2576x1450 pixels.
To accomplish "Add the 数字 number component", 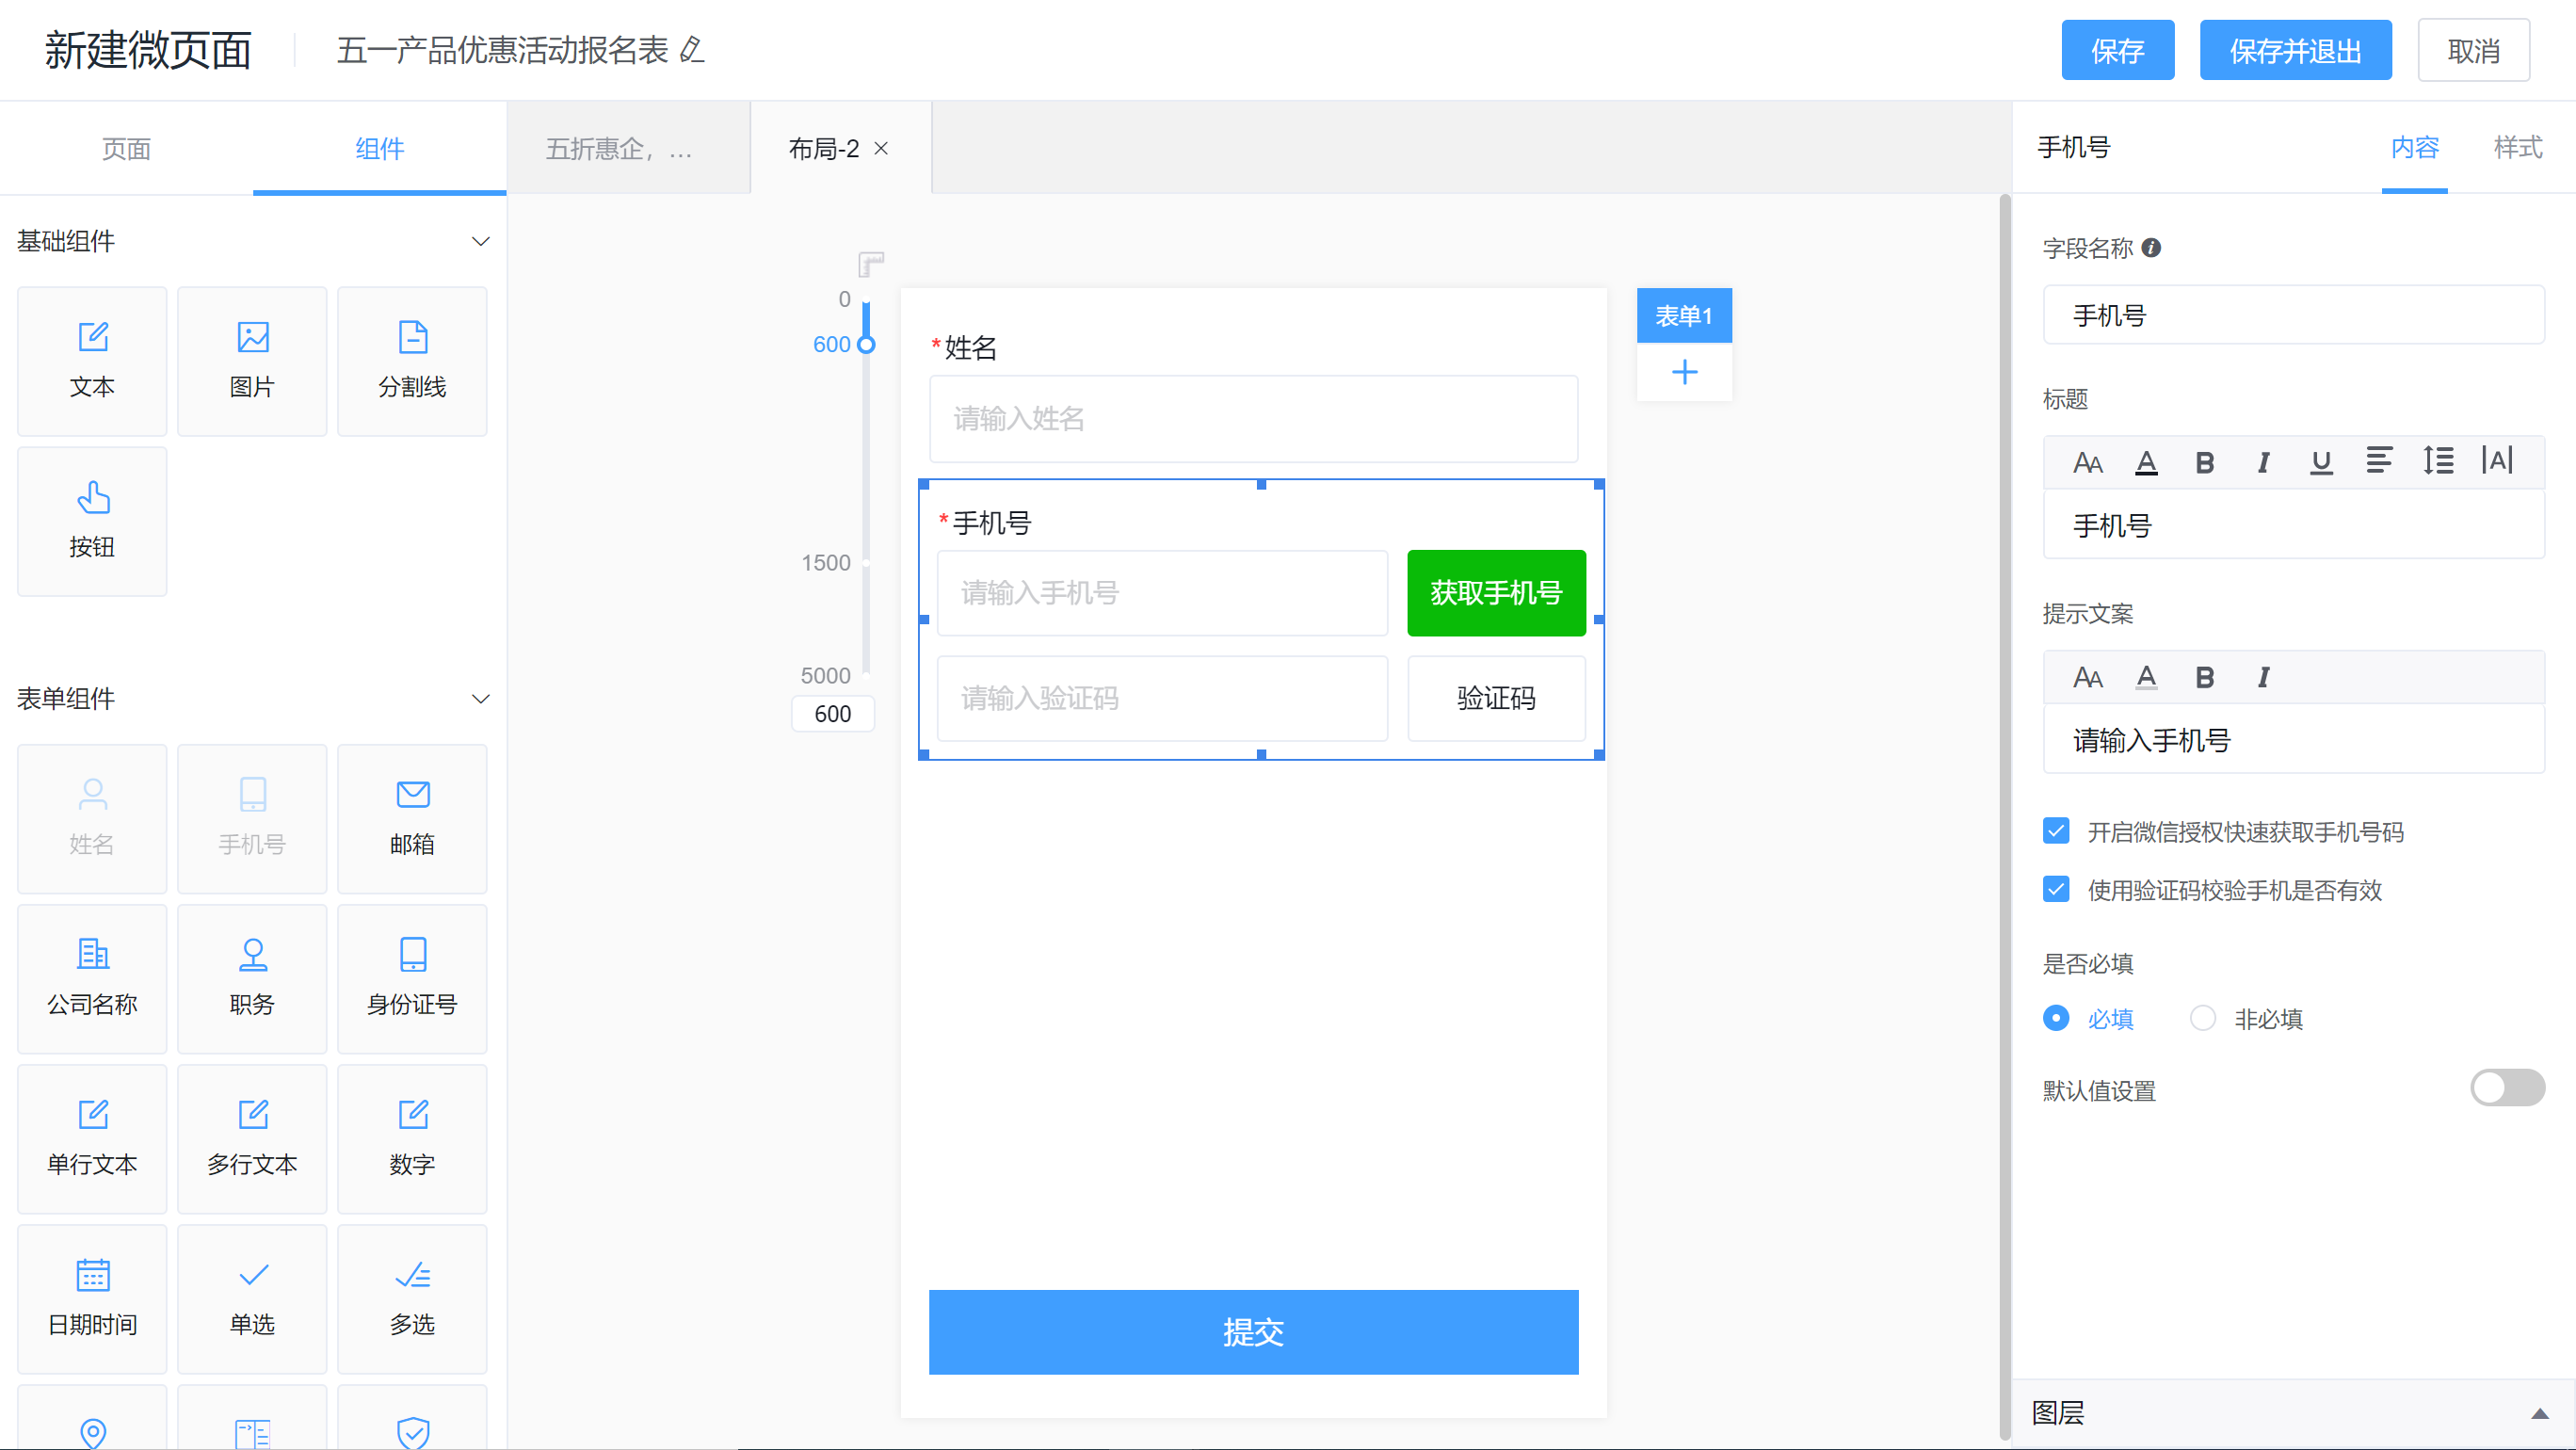I will (x=412, y=1138).
